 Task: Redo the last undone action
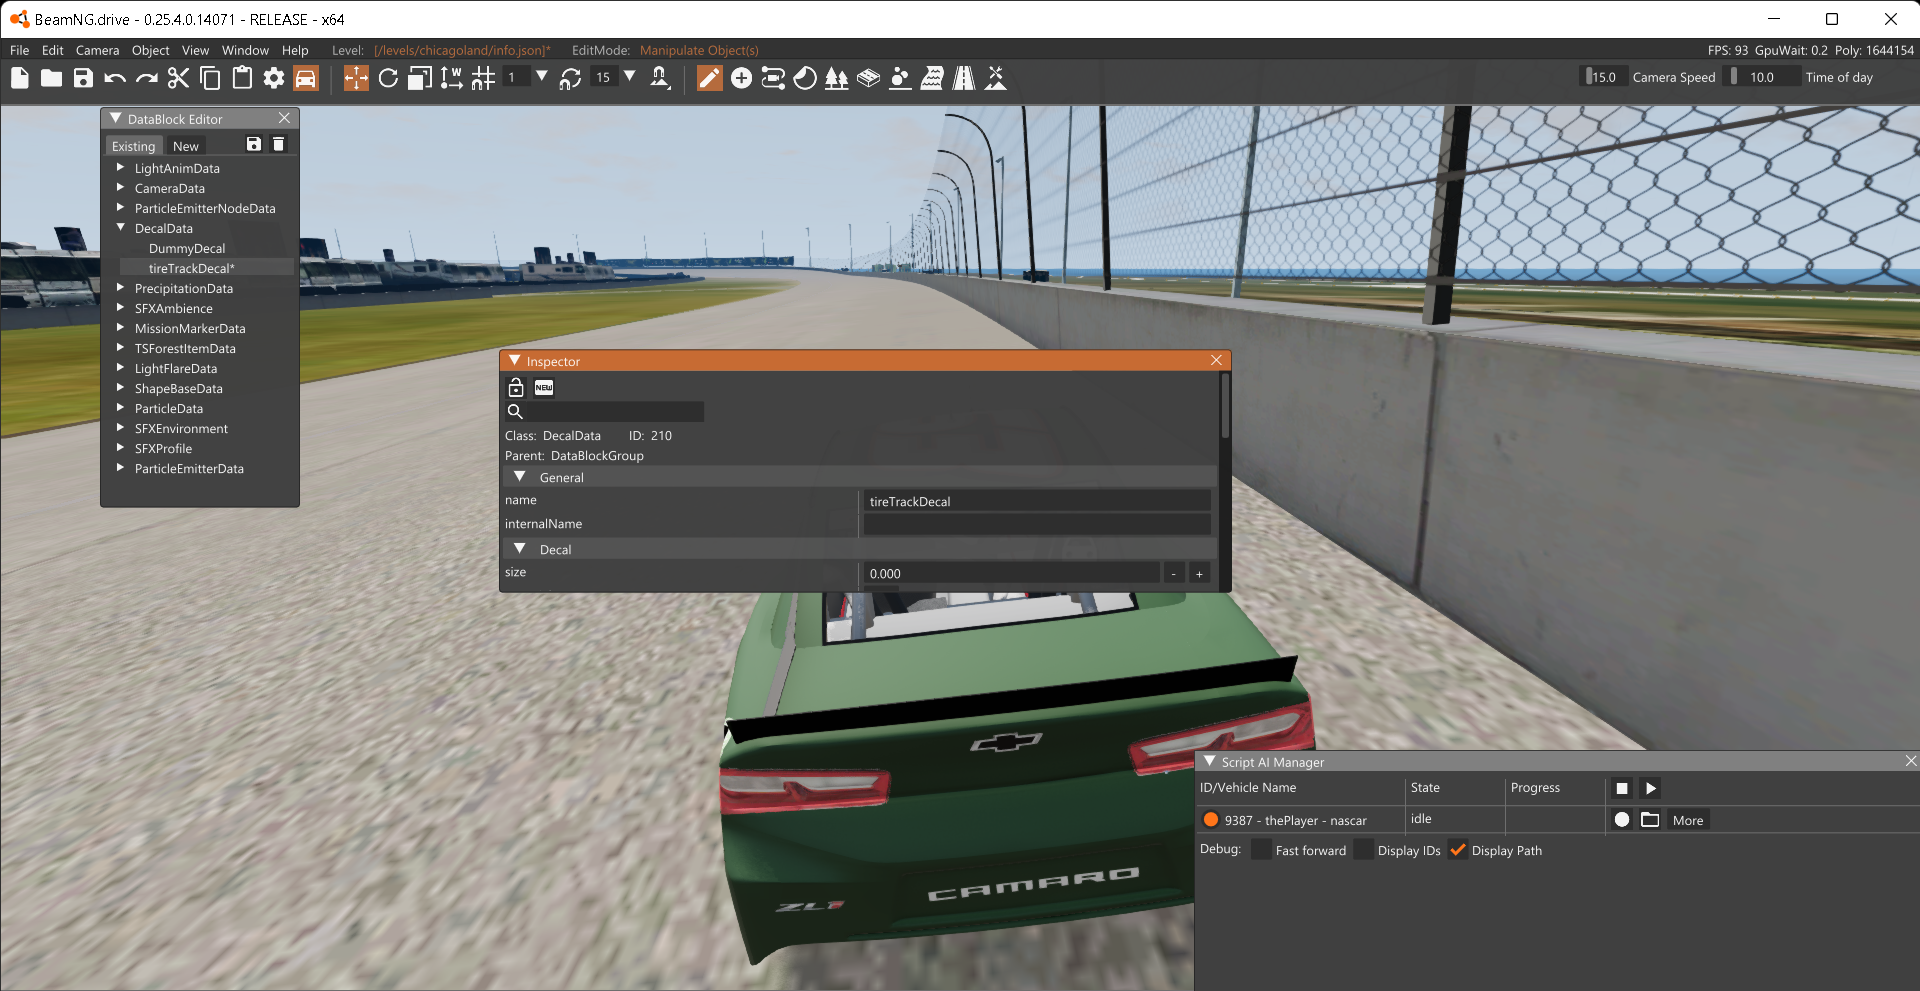click(147, 78)
